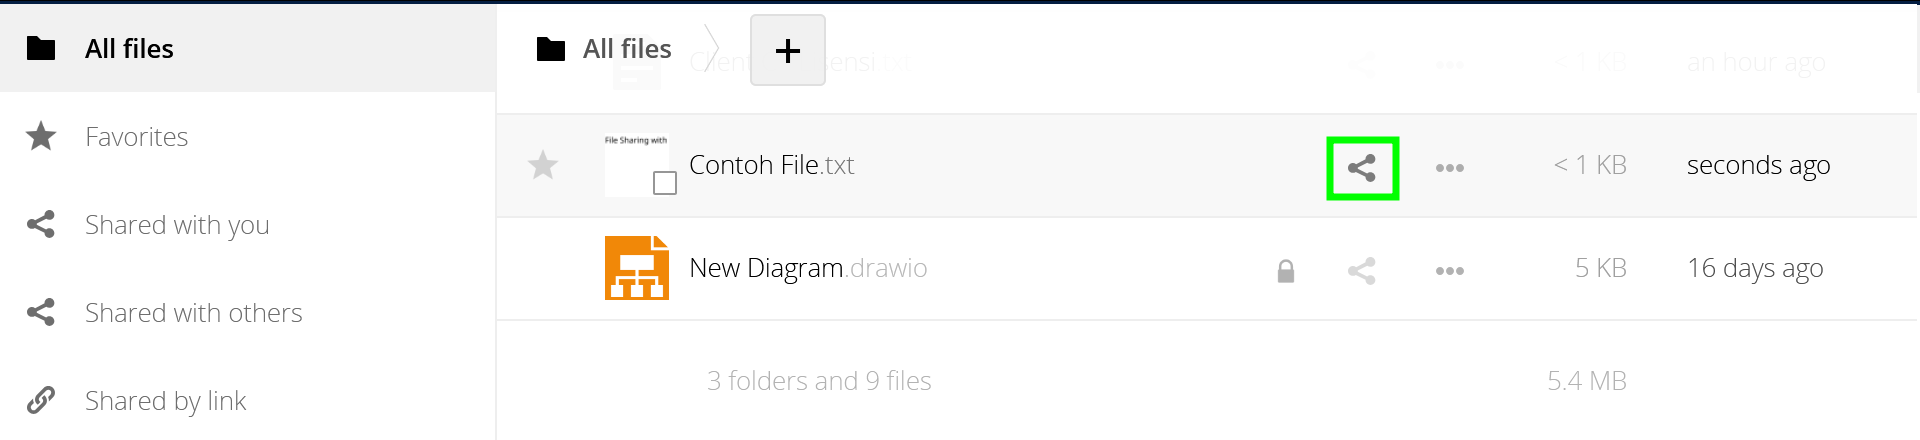Show files under Shared with you

coord(176,225)
